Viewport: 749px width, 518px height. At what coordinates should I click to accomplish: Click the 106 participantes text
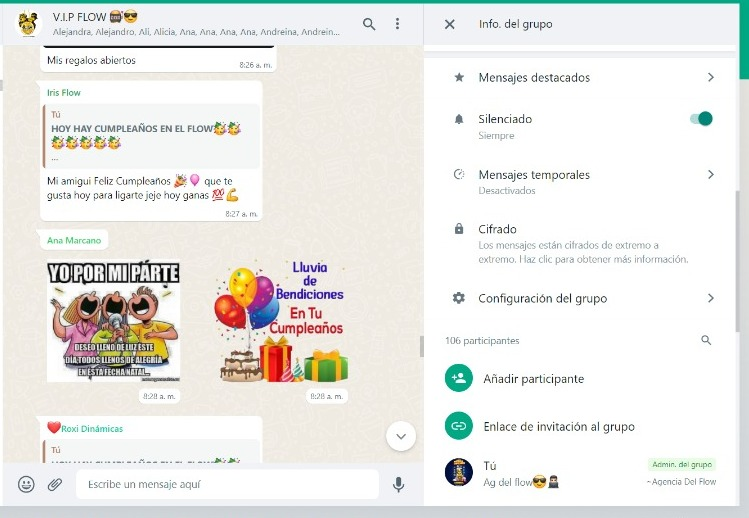click(482, 341)
